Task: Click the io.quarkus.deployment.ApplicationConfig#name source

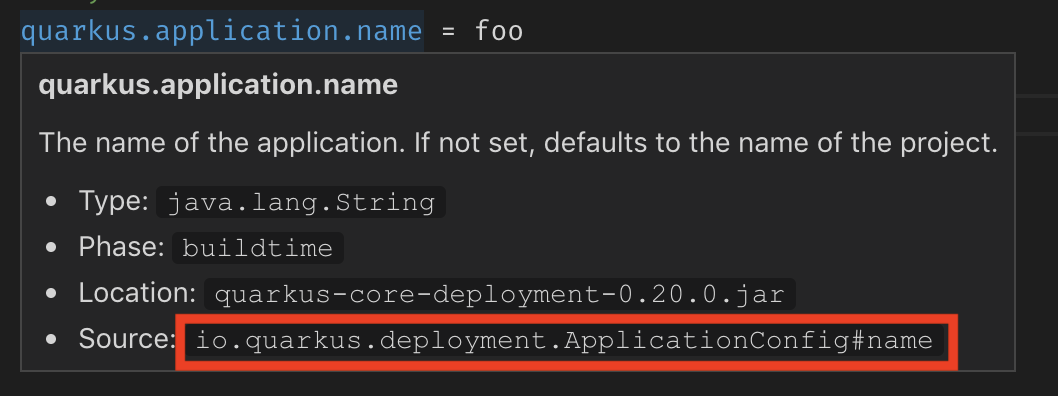Action: [x=564, y=341]
